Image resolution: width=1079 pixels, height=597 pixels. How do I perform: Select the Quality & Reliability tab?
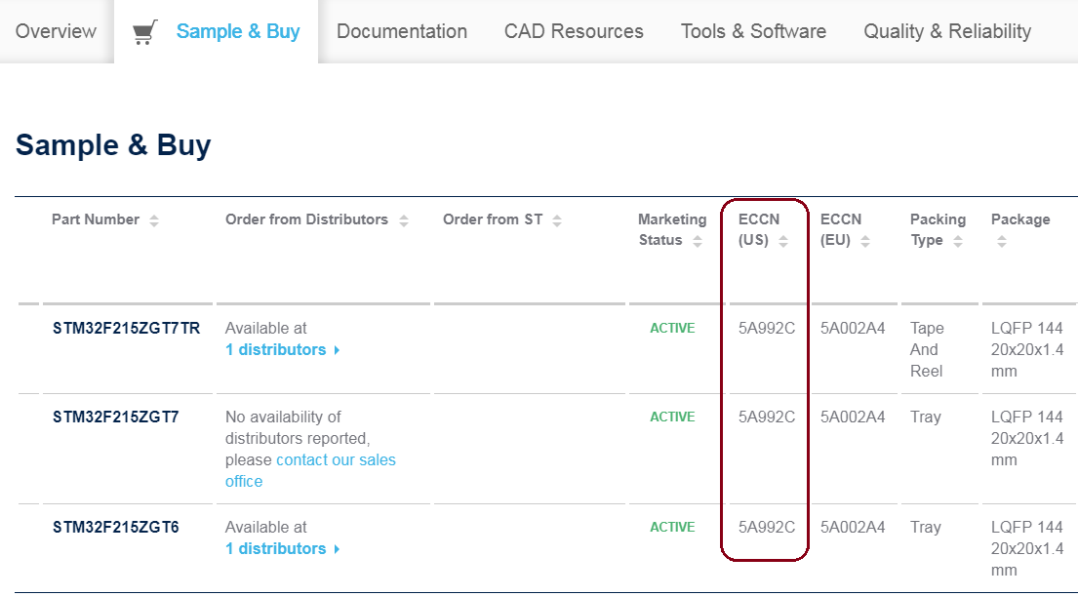[946, 32]
